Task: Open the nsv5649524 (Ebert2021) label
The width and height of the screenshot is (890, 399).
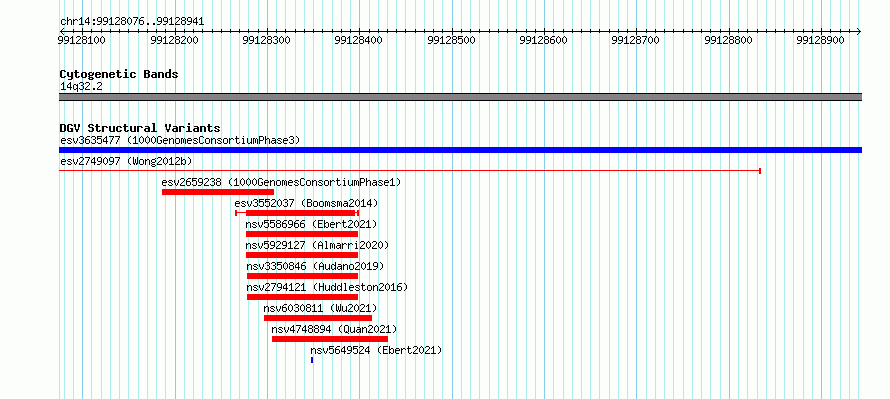Action: coord(376,350)
